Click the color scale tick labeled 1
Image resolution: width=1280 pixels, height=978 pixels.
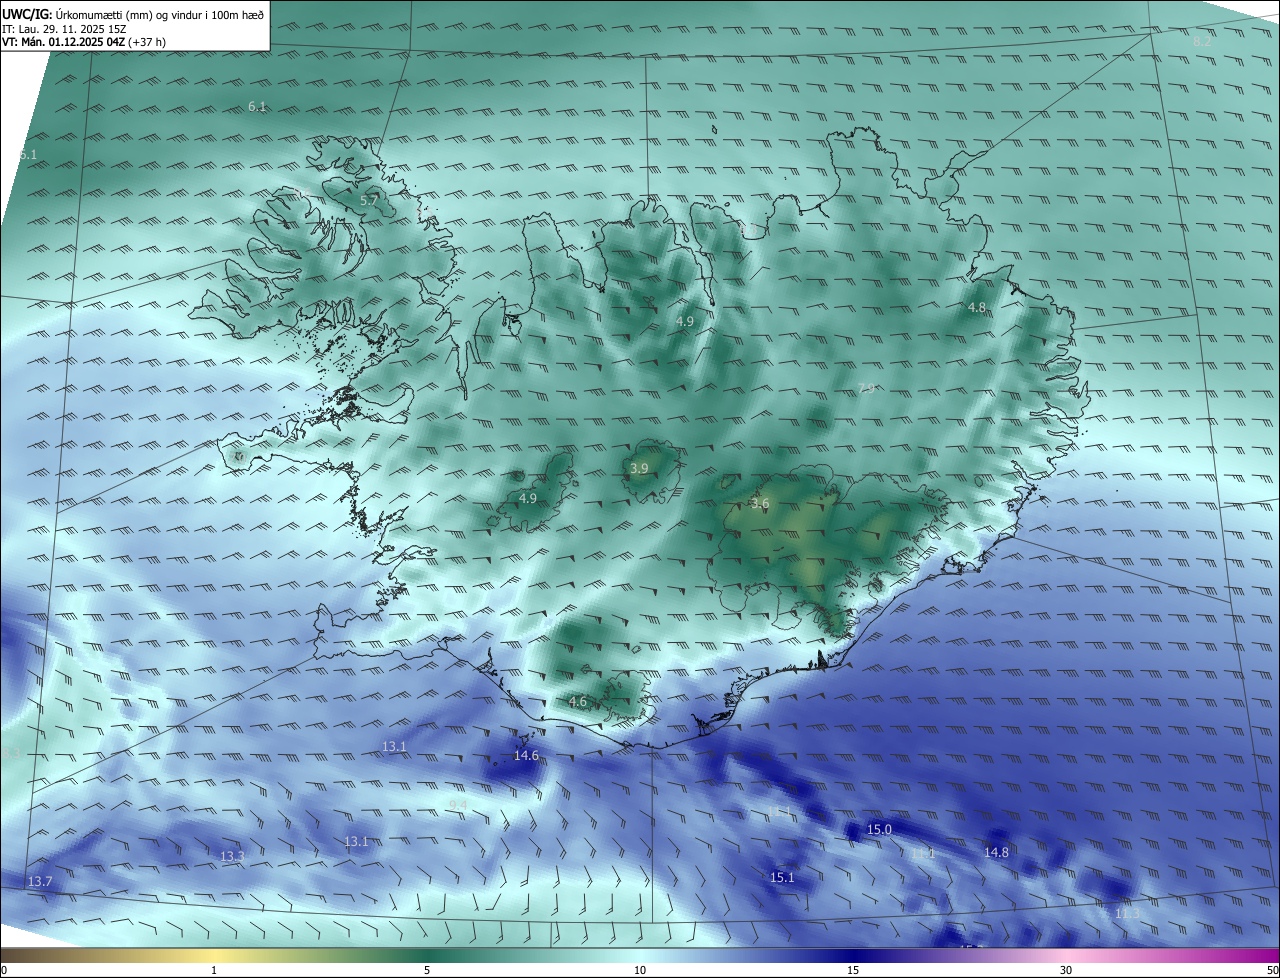214,970
